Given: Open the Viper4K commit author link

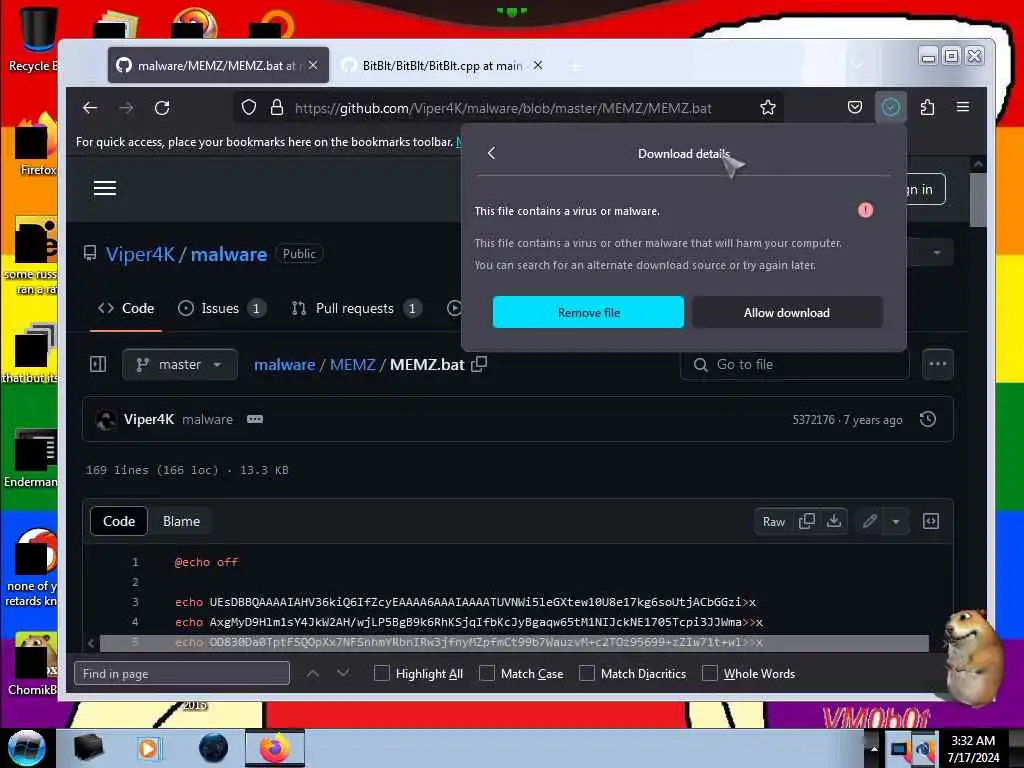Looking at the screenshot, I should point(149,419).
